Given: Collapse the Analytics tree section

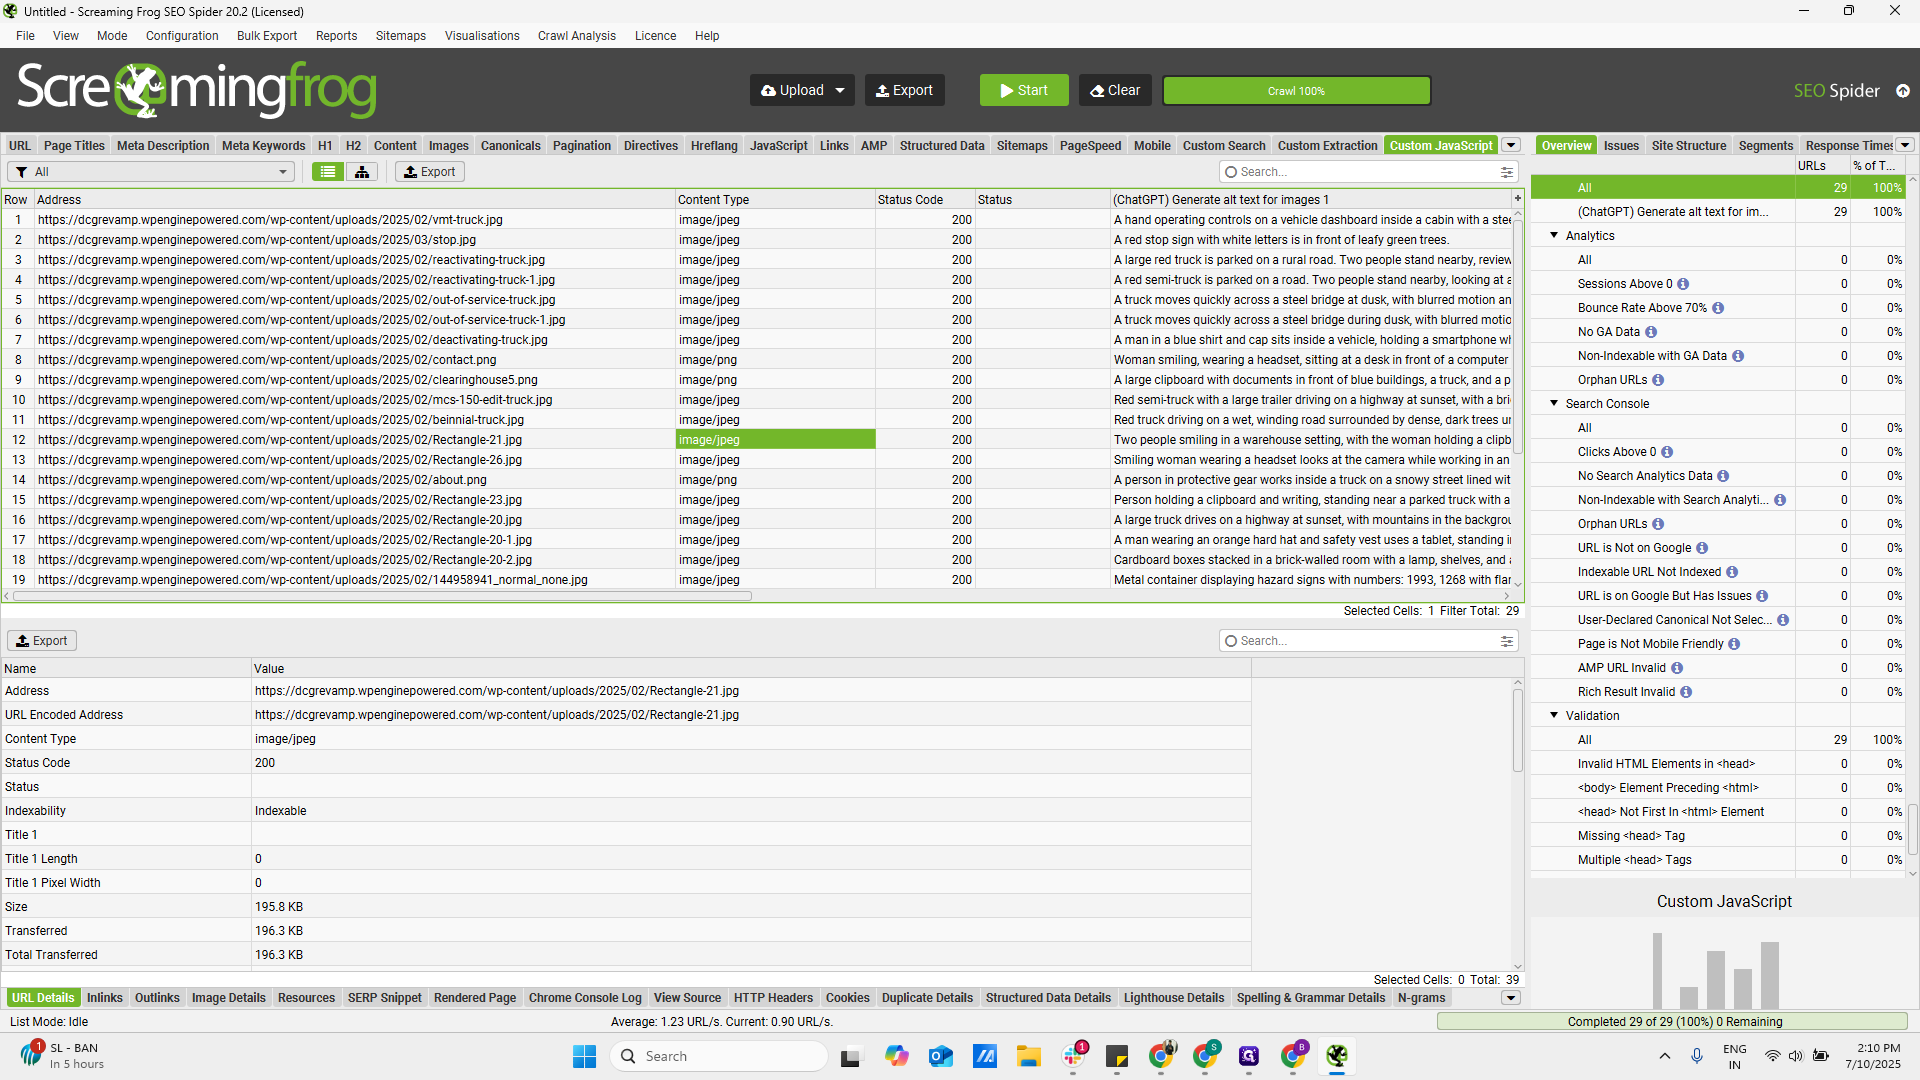Looking at the screenshot, I should click(1554, 236).
